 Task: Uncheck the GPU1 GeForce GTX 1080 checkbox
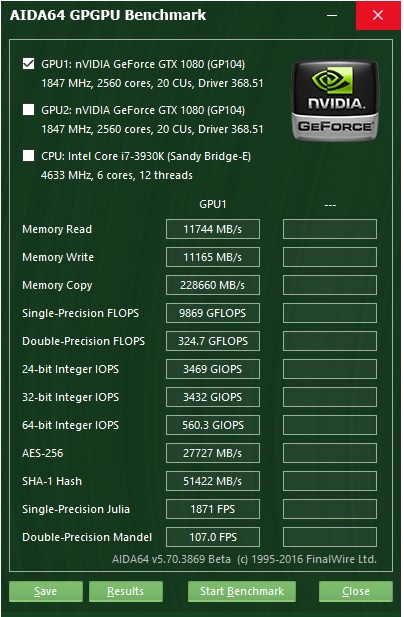point(28,63)
